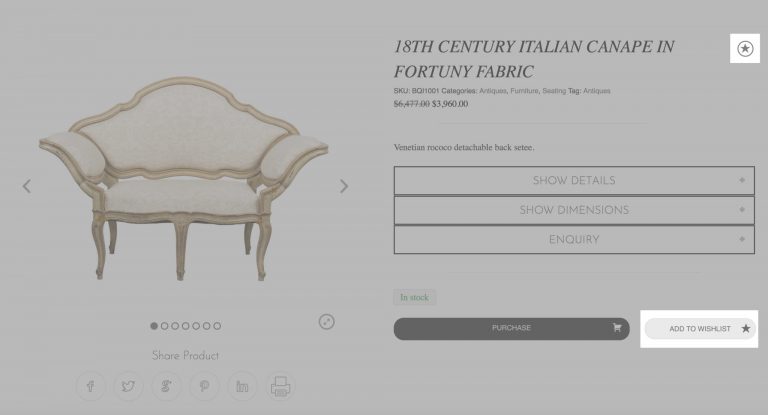This screenshot has height=415, width=768.
Task: Share product on LinkedIn
Action: click(242, 386)
